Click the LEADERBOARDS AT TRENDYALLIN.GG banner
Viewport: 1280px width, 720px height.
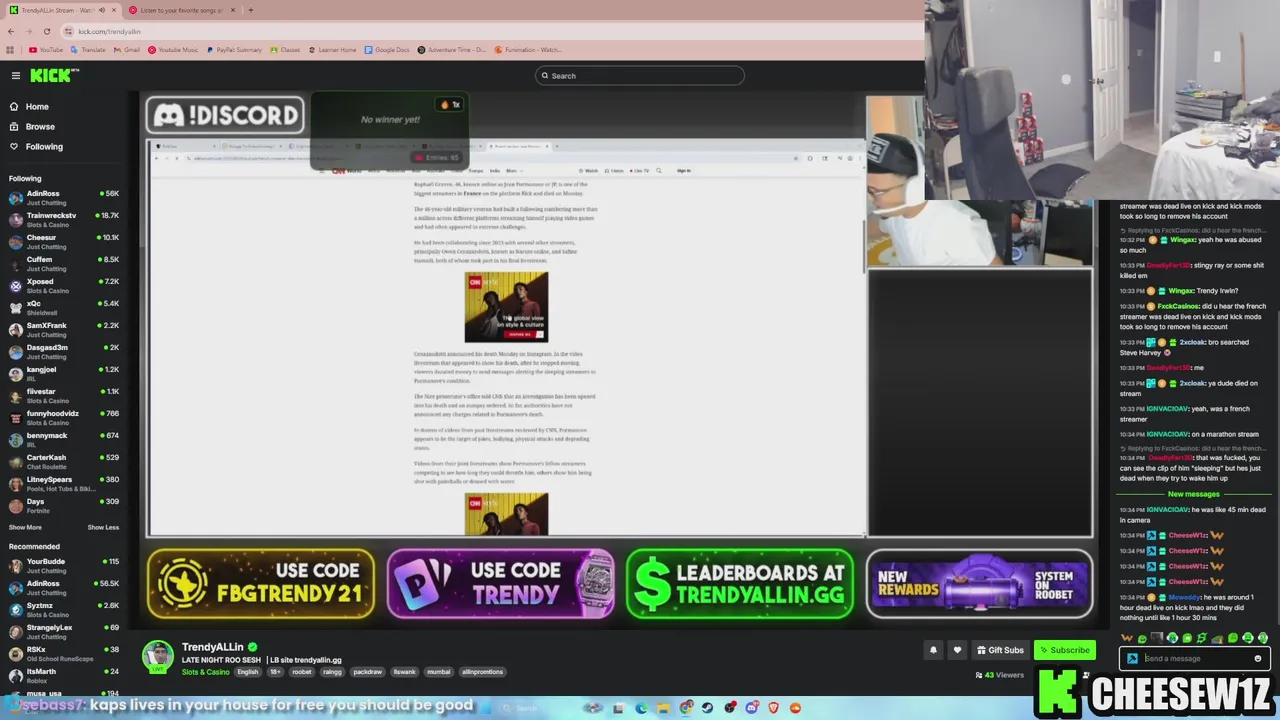click(x=740, y=584)
